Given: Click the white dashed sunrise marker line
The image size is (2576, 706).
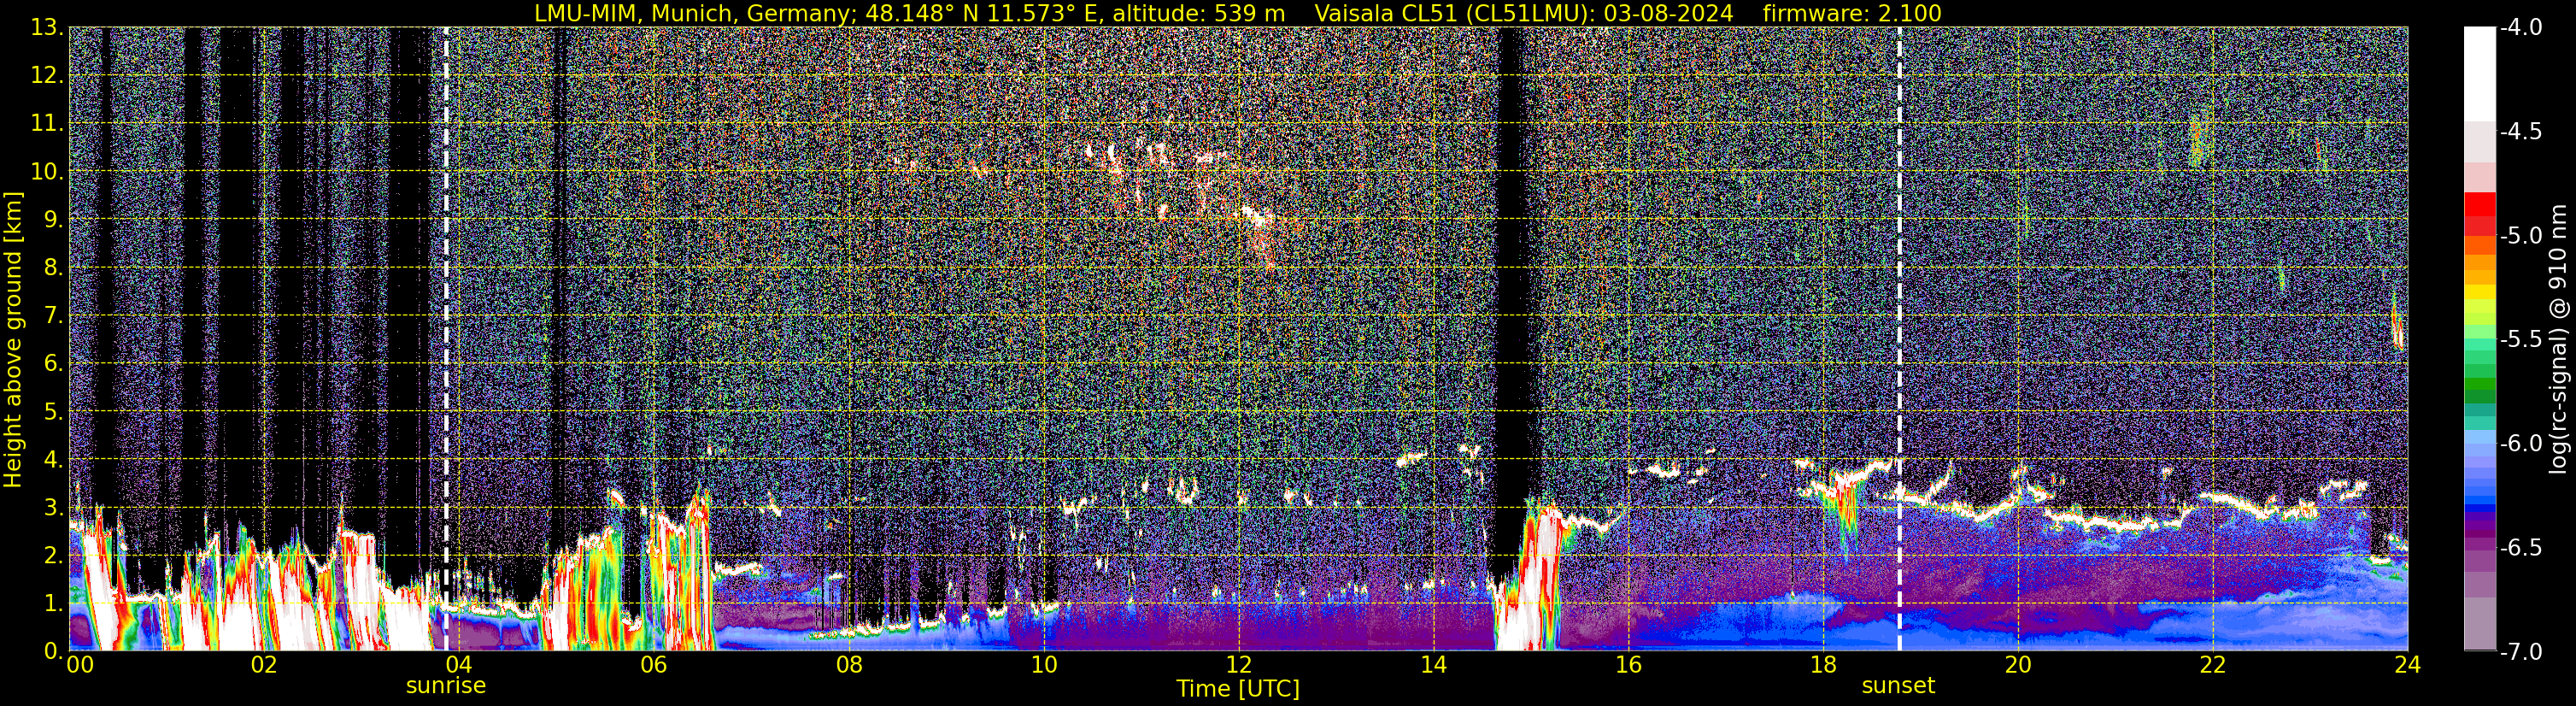Looking at the screenshot, I should [446, 339].
